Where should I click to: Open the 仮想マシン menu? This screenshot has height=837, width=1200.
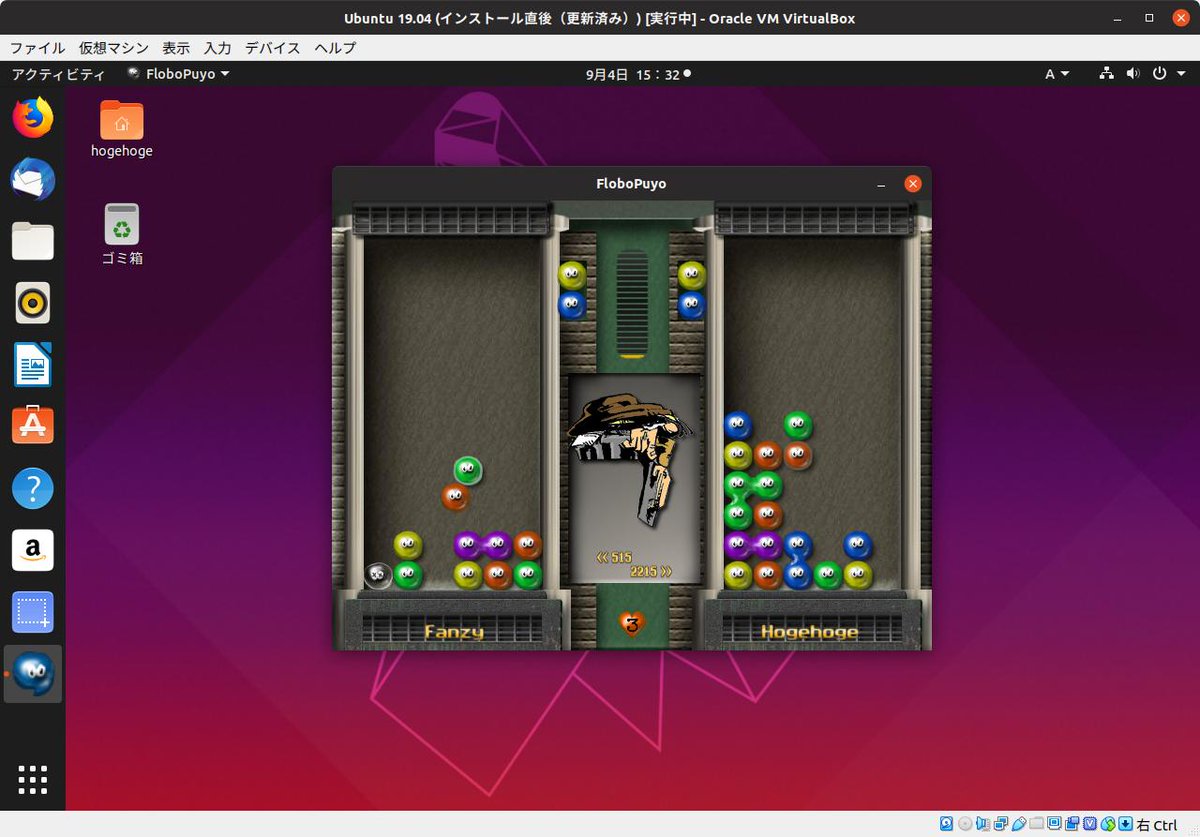coord(114,48)
